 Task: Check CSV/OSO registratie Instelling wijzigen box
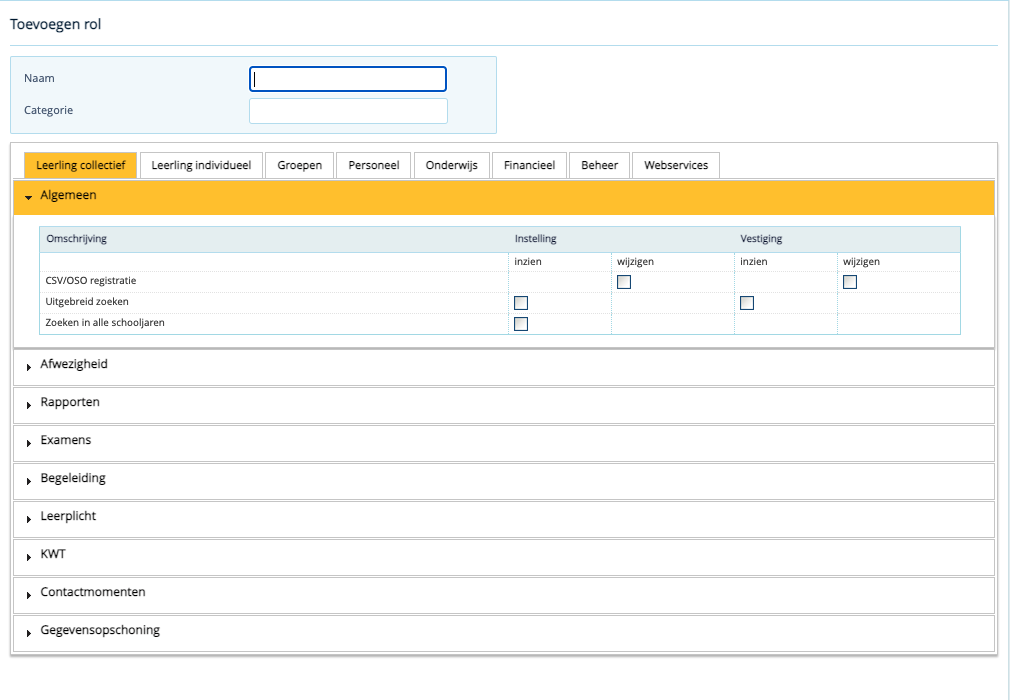624,282
